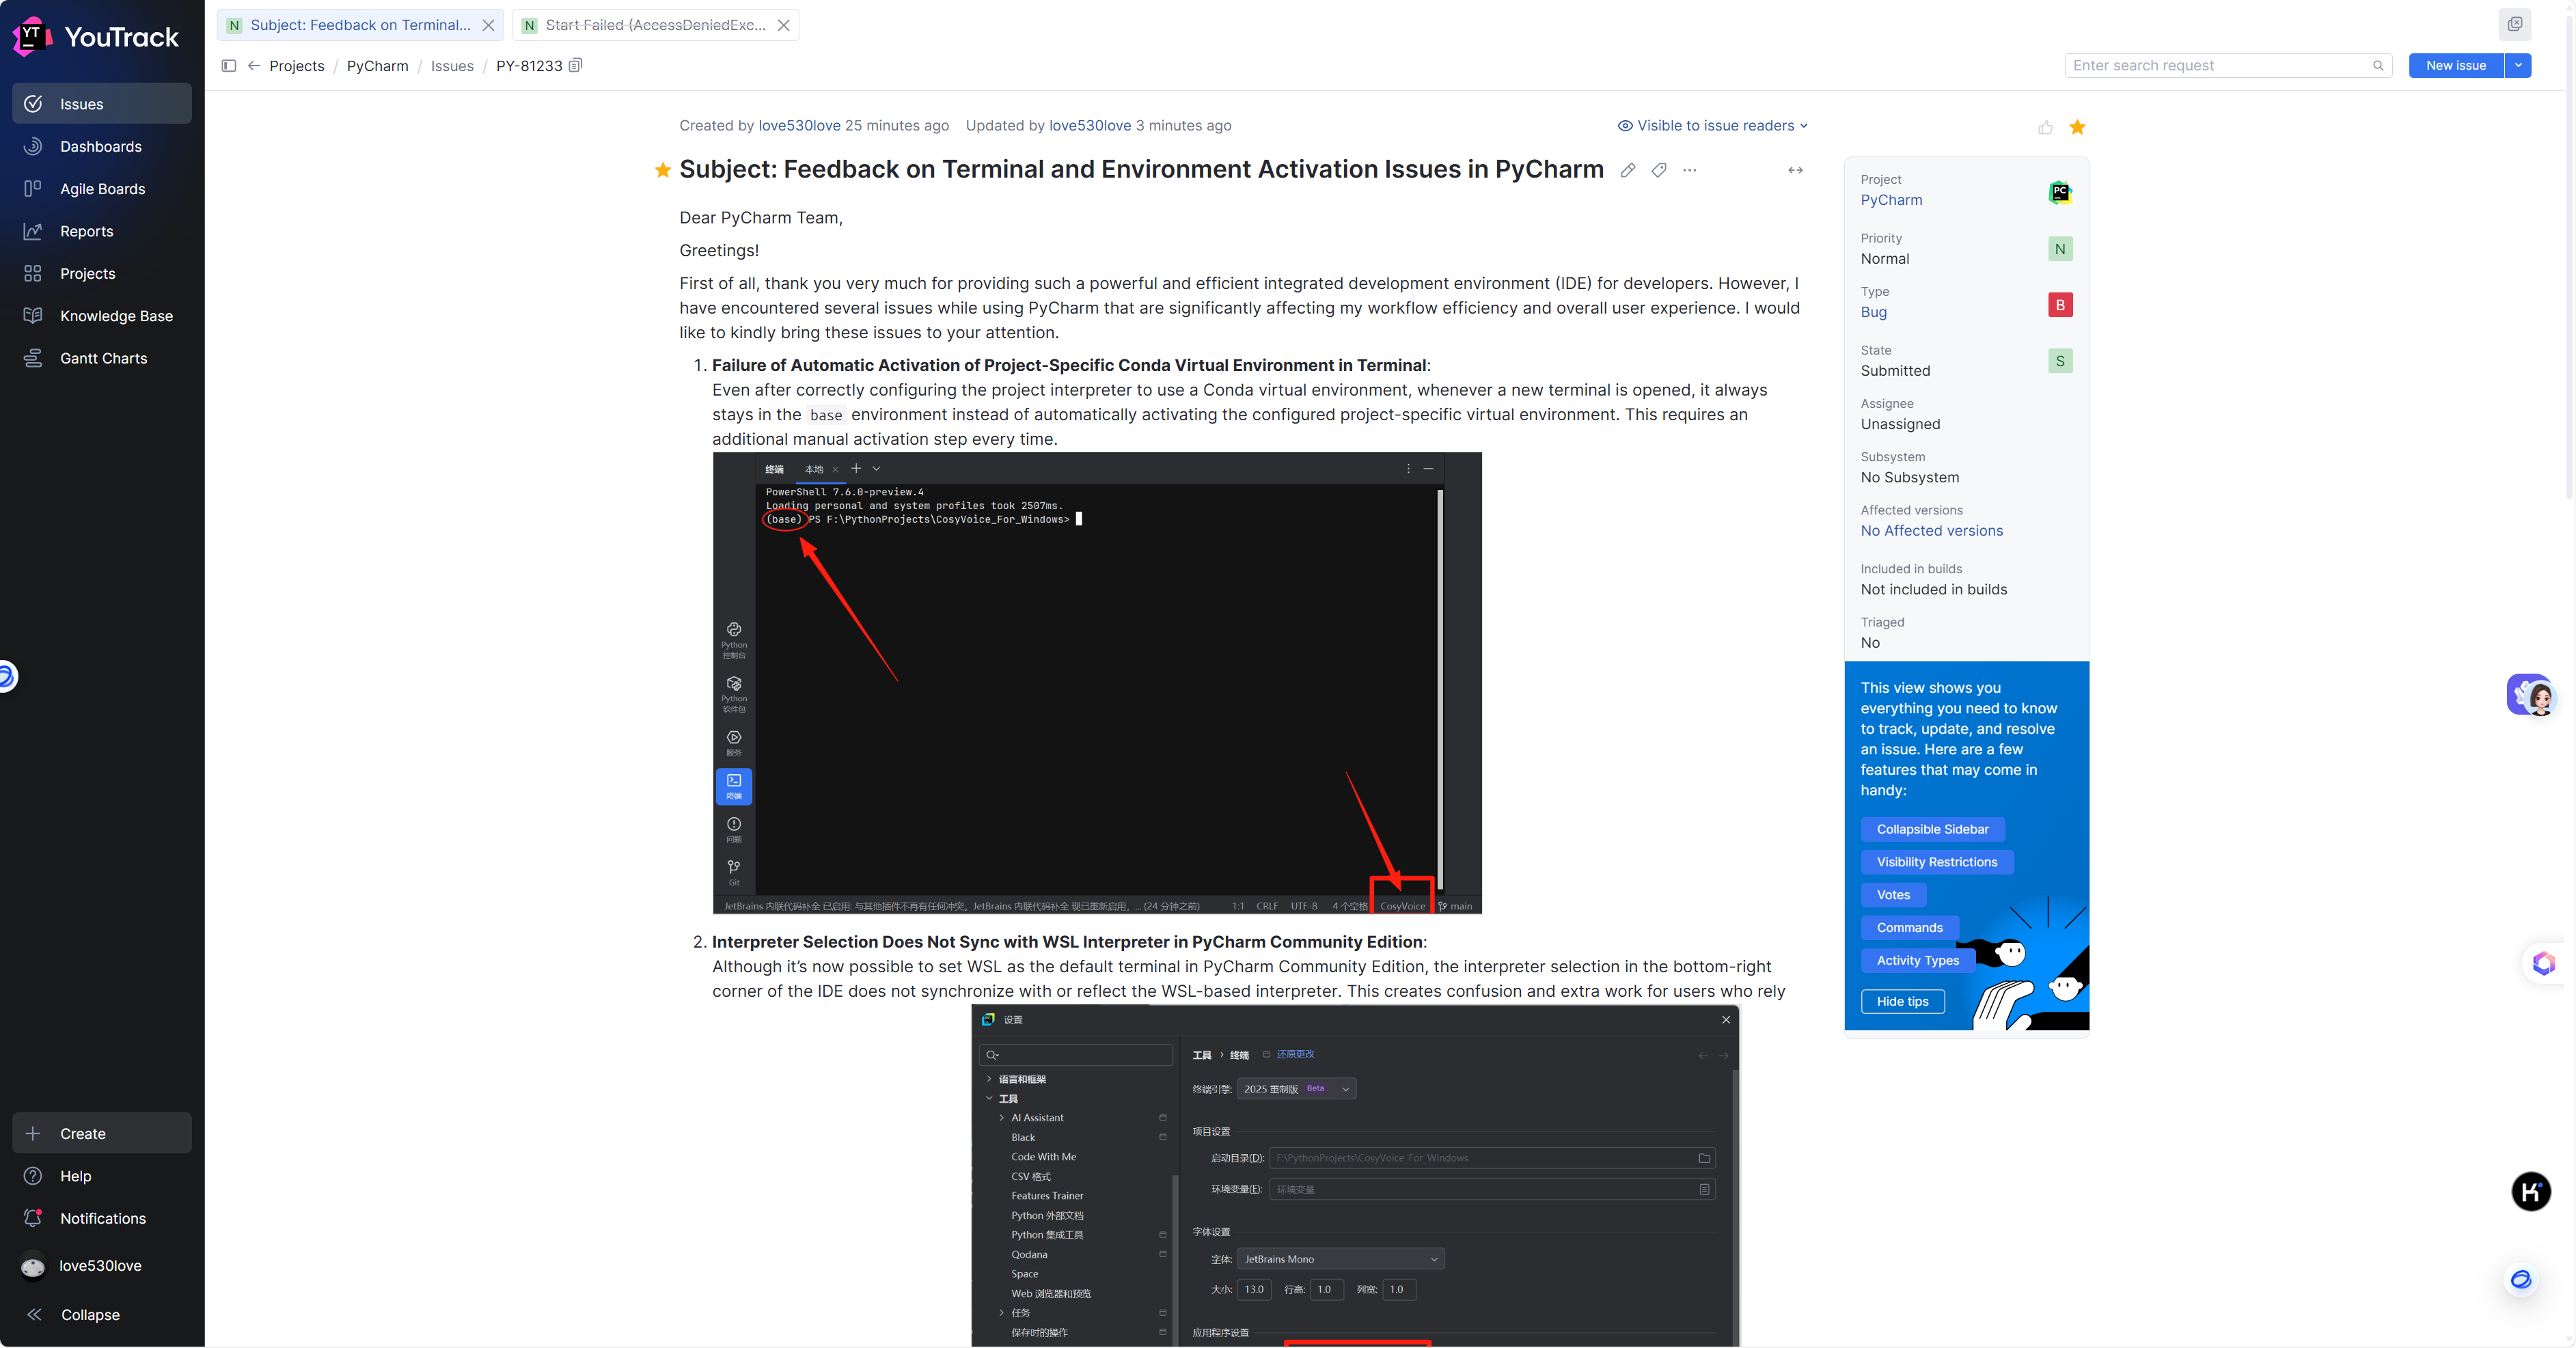
Task: Copy issue ID PY-81233 with the copy icon
Action: 575,65
